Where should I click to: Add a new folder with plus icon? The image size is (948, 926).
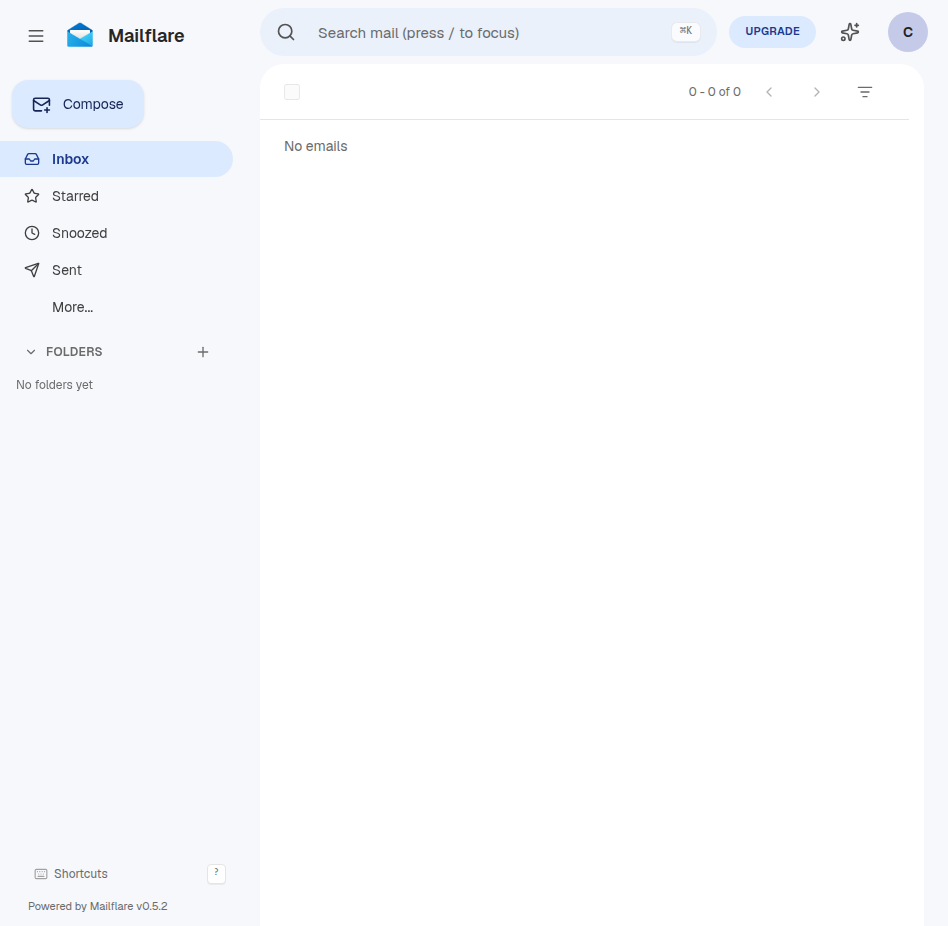(x=203, y=352)
